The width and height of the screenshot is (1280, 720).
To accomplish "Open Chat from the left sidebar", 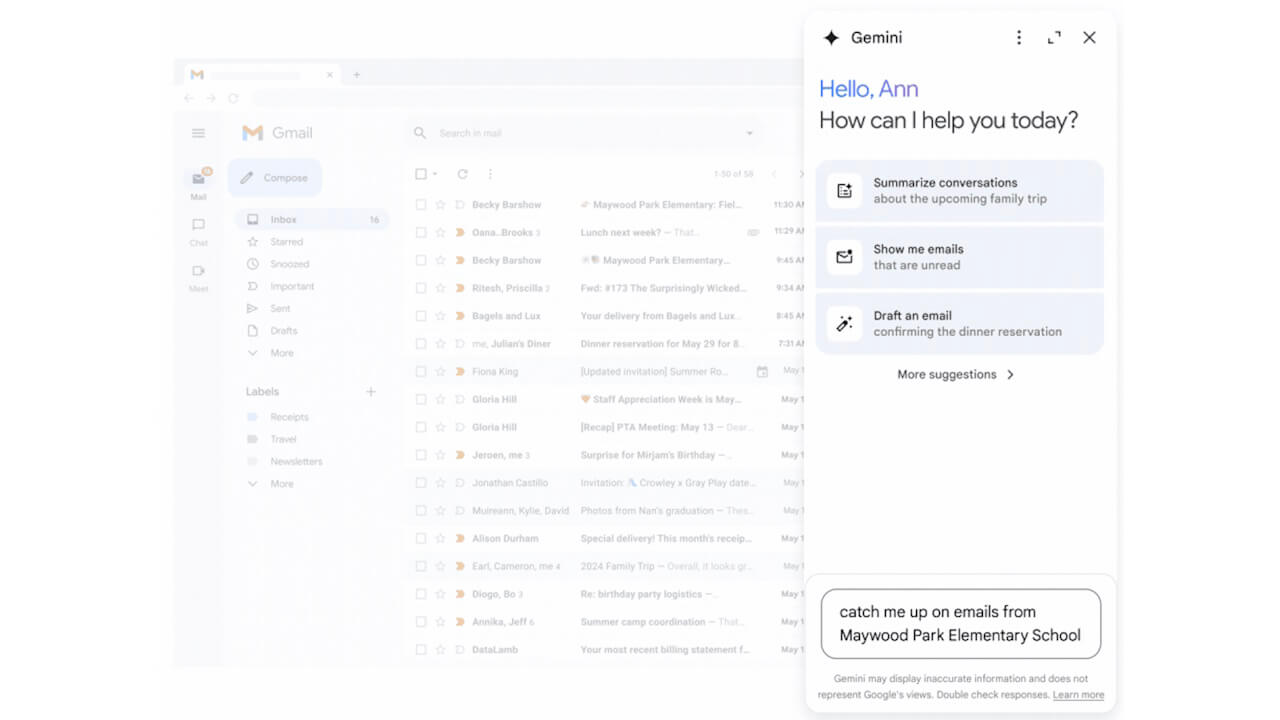I will (x=198, y=225).
